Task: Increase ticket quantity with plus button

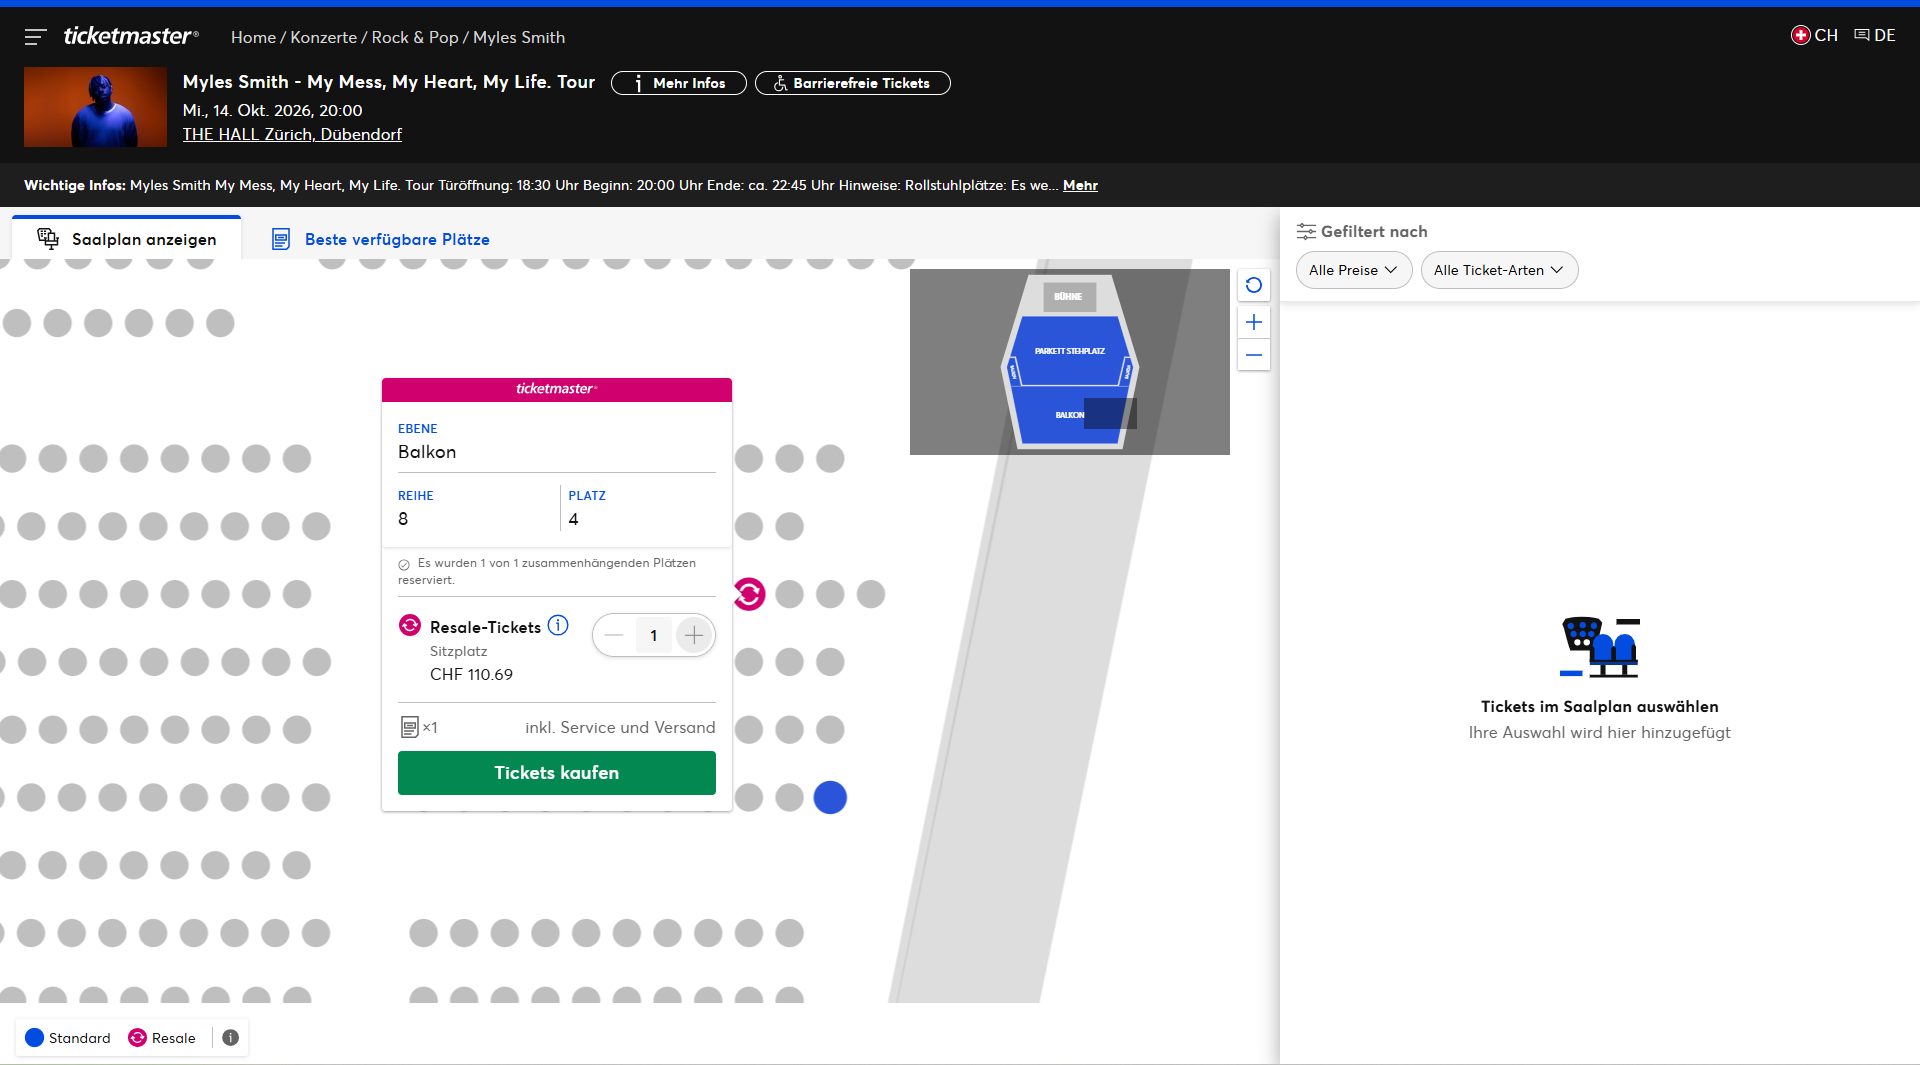Action: [x=694, y=635]
